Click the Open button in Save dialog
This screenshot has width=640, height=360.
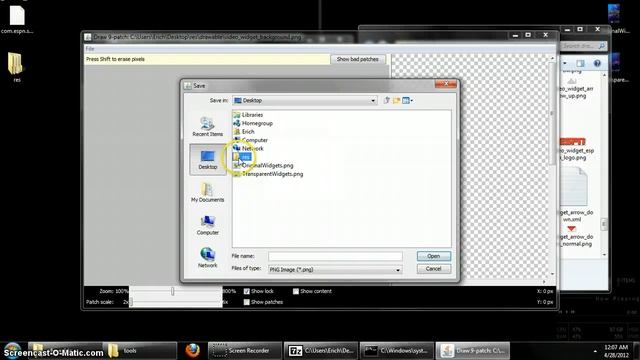(433, 256)
